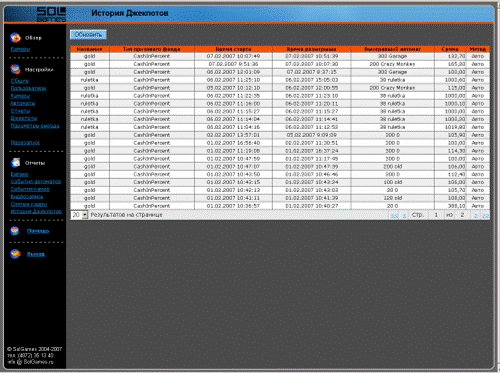Click the Перезапуск link
The image size is (500, 373).
click(25, 143)
